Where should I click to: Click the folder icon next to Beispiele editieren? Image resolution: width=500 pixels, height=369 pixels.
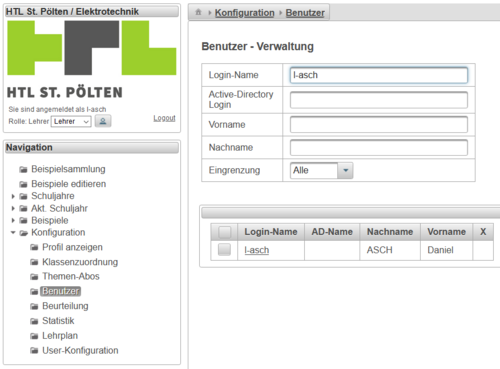point(23,184)
